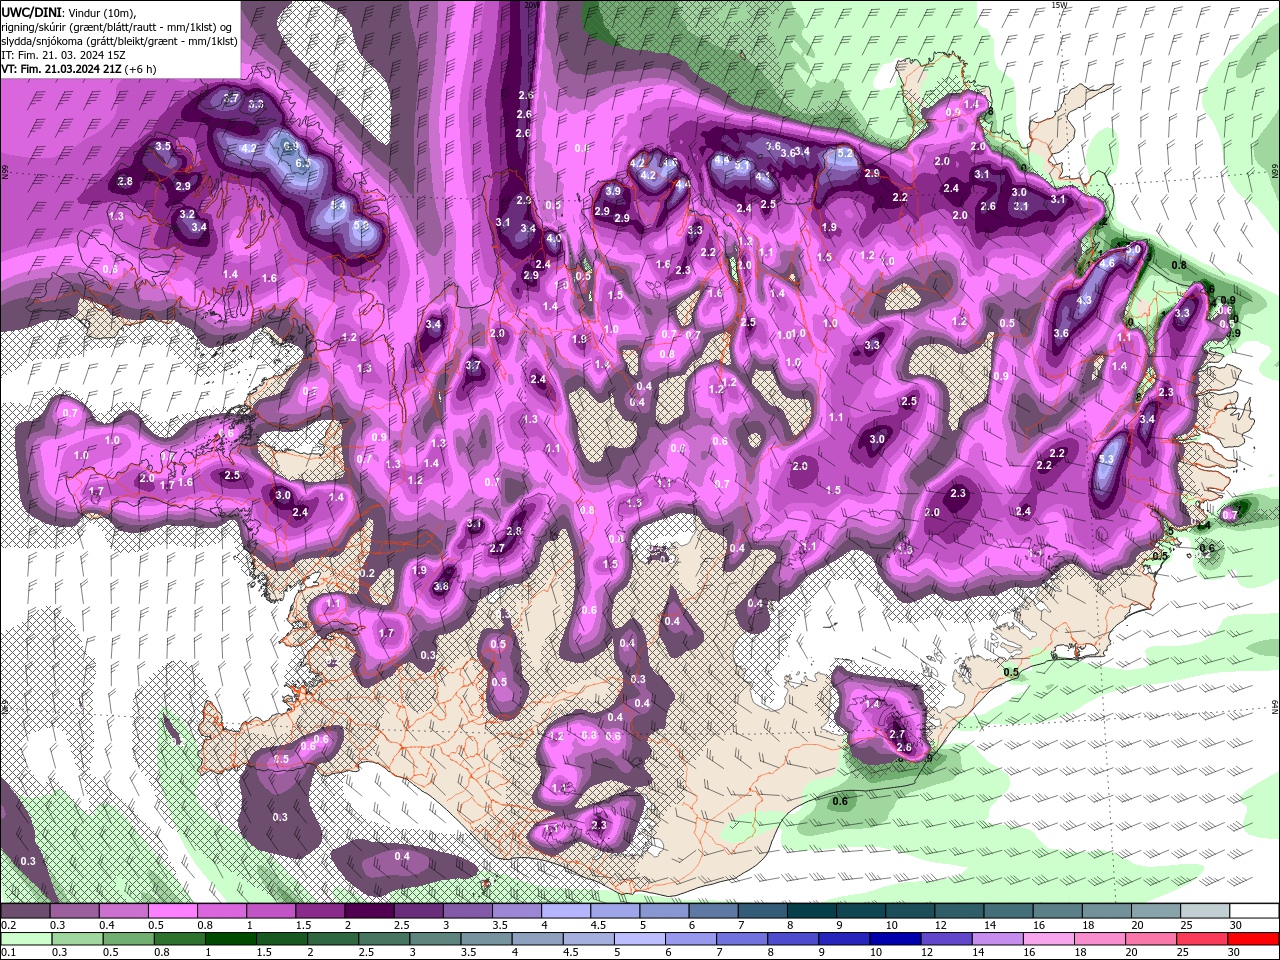Image resolution: width=1280 pixels, height=960 pixels.
Task: Click the '(+6 h)' forecast offset
Action: 140,70
